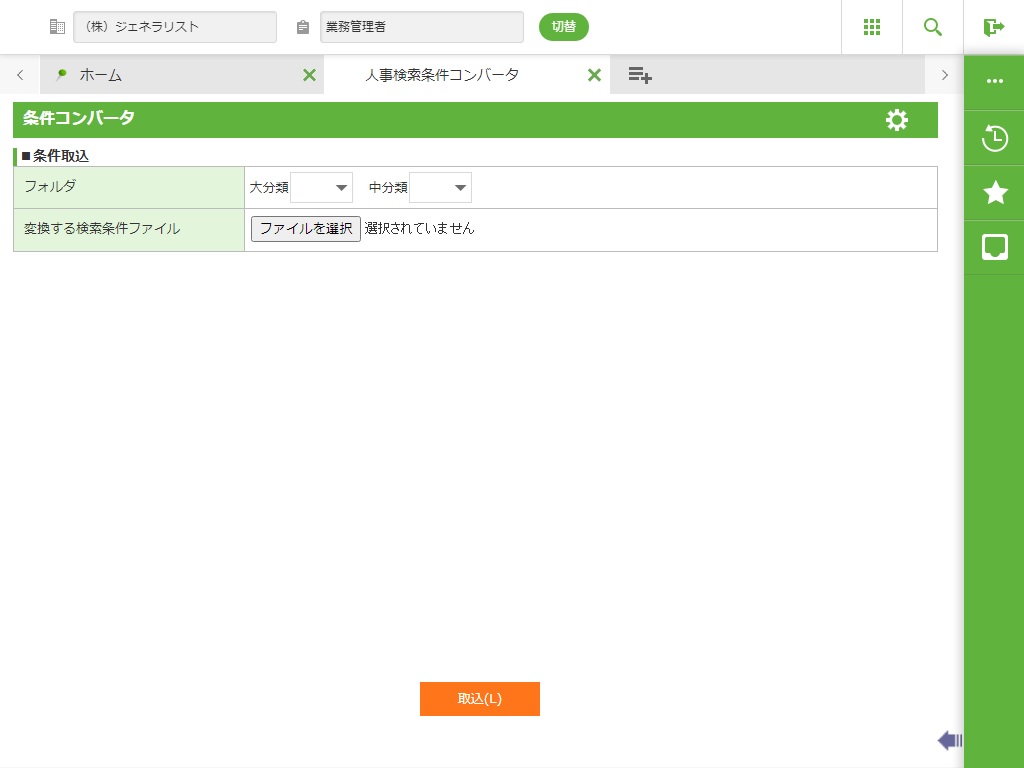Expand the 大分類 dropdown
Viewport: 1024px width, 768px height.
coord(321,187)
